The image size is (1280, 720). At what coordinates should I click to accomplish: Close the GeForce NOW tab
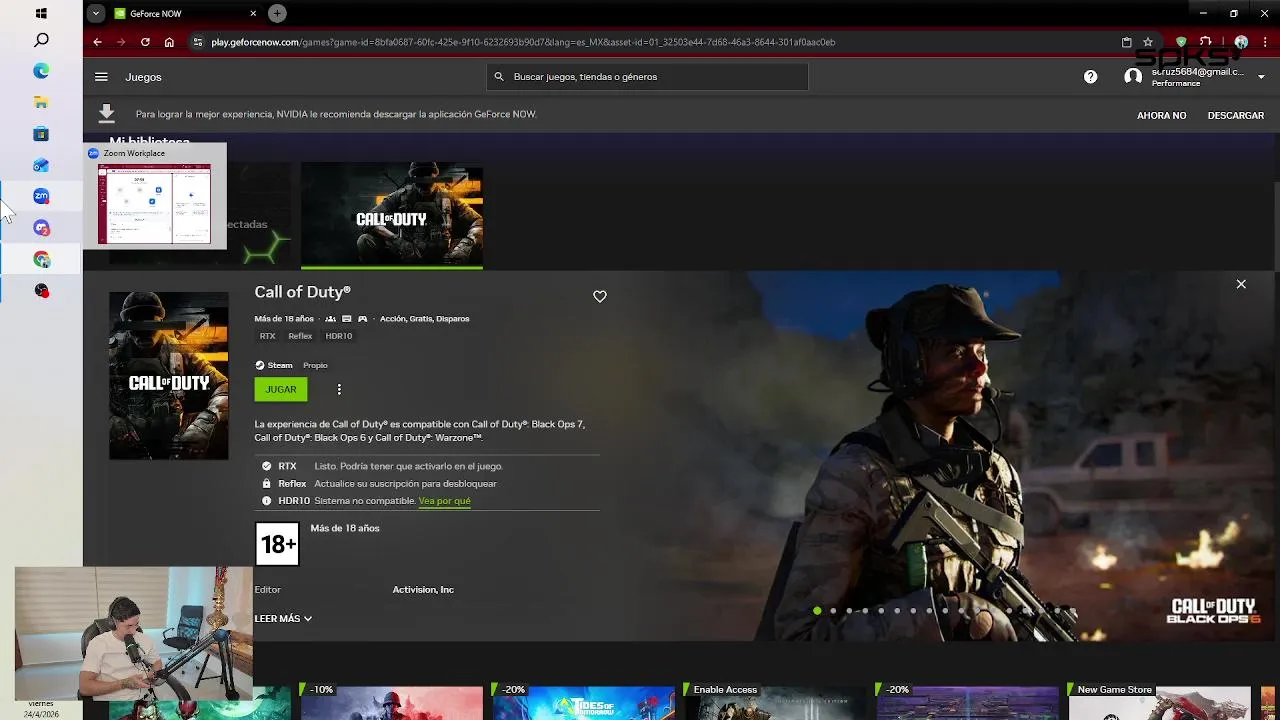pos(253,14)
